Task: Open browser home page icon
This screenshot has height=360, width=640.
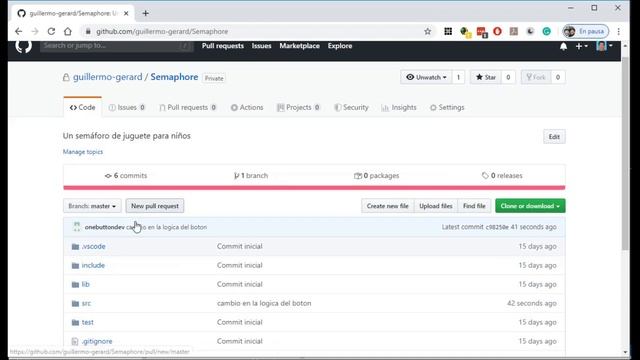Action: tap(68, 31)
